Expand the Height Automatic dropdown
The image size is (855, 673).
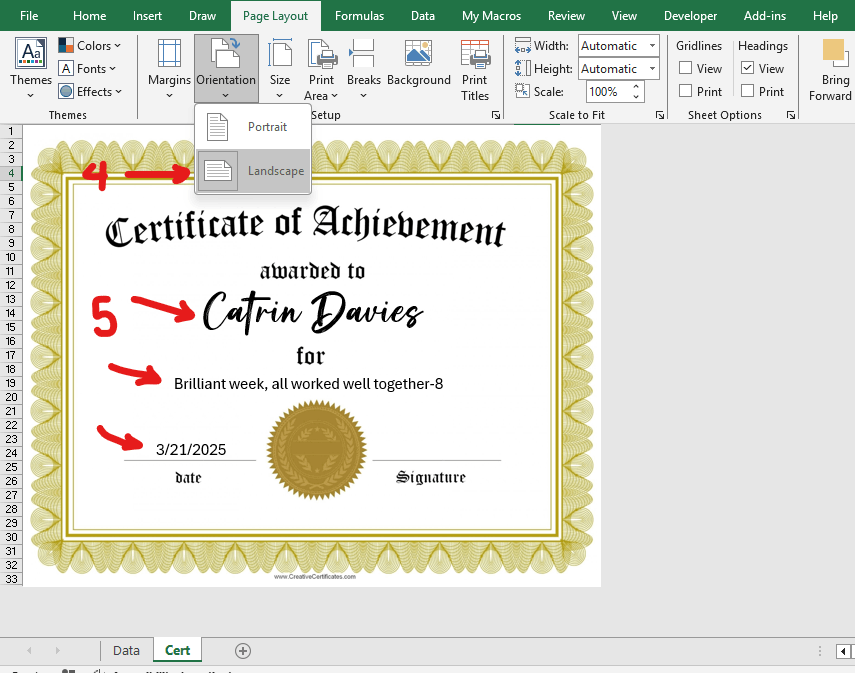(x=652, y=69)
